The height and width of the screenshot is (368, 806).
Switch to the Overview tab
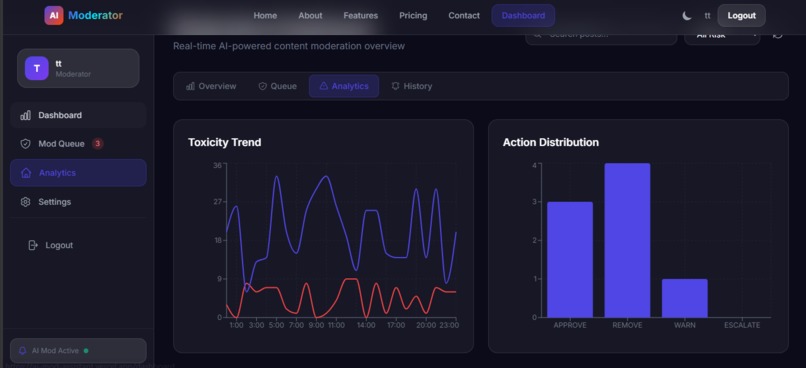[211, 86]
